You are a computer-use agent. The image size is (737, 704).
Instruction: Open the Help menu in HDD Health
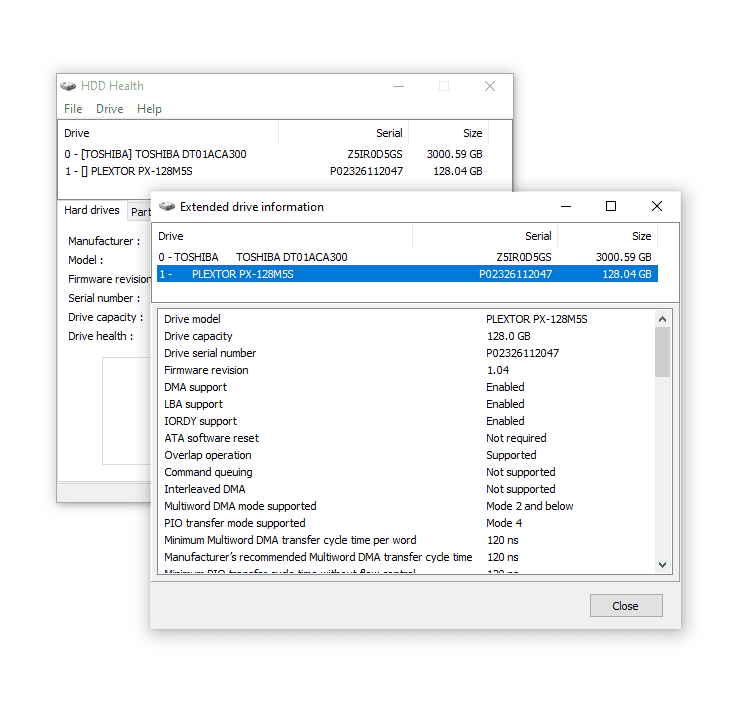coord(149,109)
